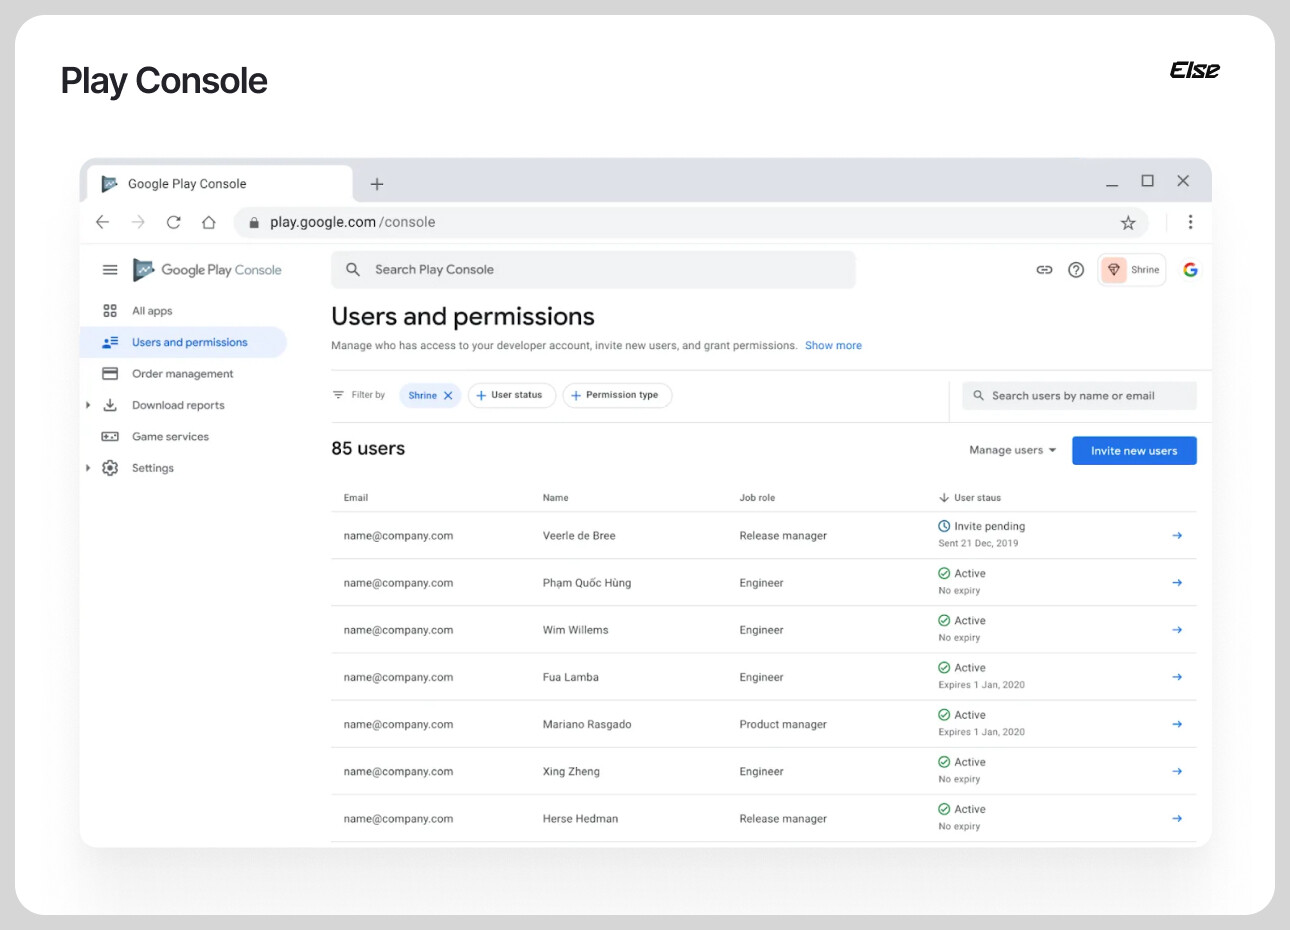Open the Manage users dropdown
The height and width of the screenshot is (930, 1290).
[1012, 451]
